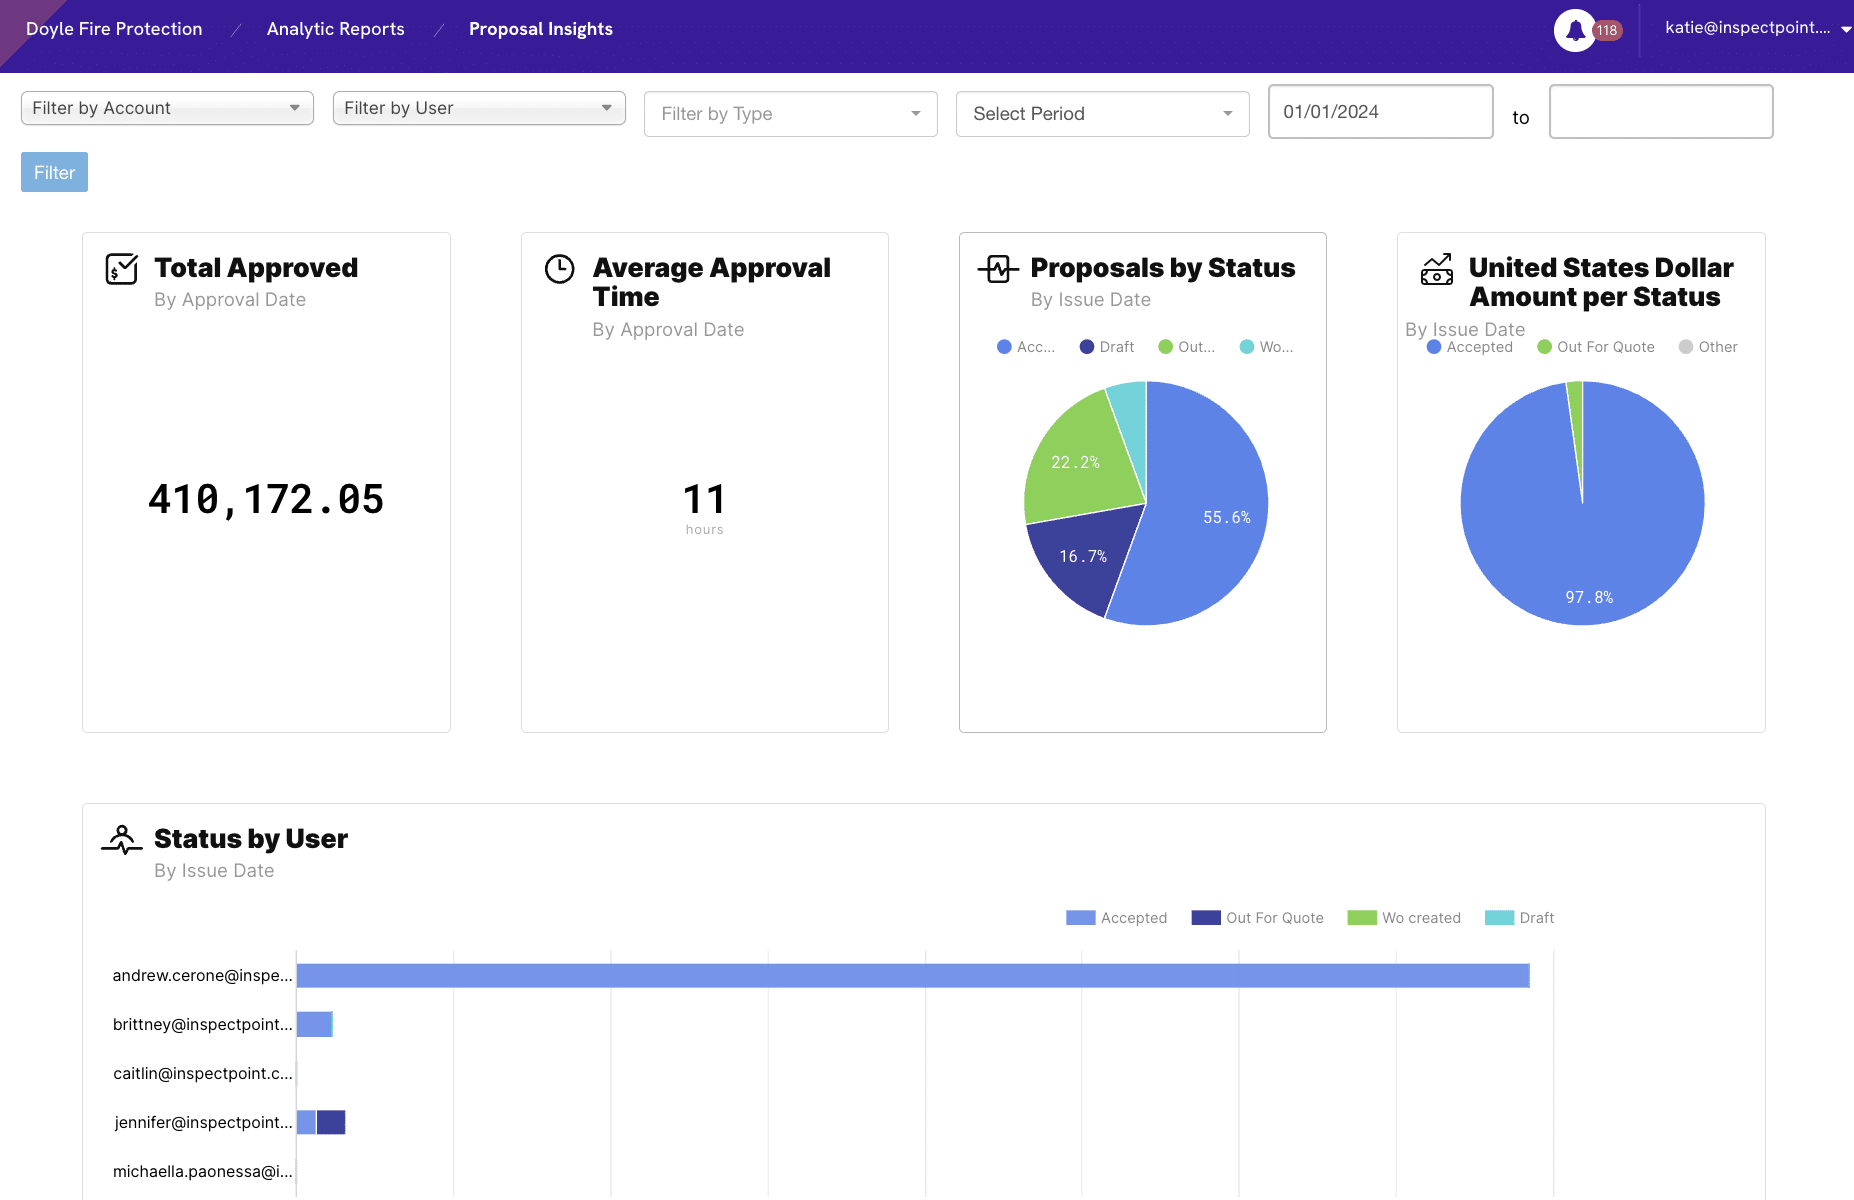Click the Status by User person icon
The height and width of the screenshot is (1200, 1854).
coord(122,840)
